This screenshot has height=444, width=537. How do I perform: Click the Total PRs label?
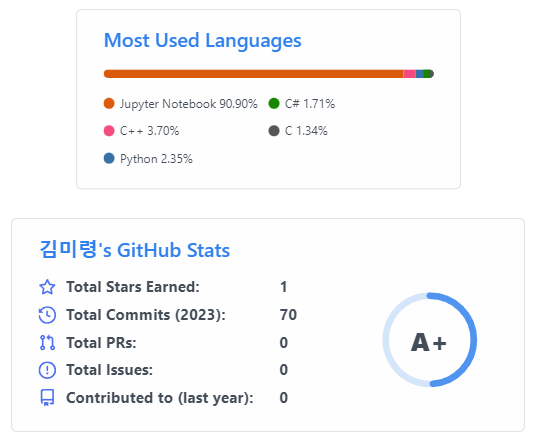101,343
